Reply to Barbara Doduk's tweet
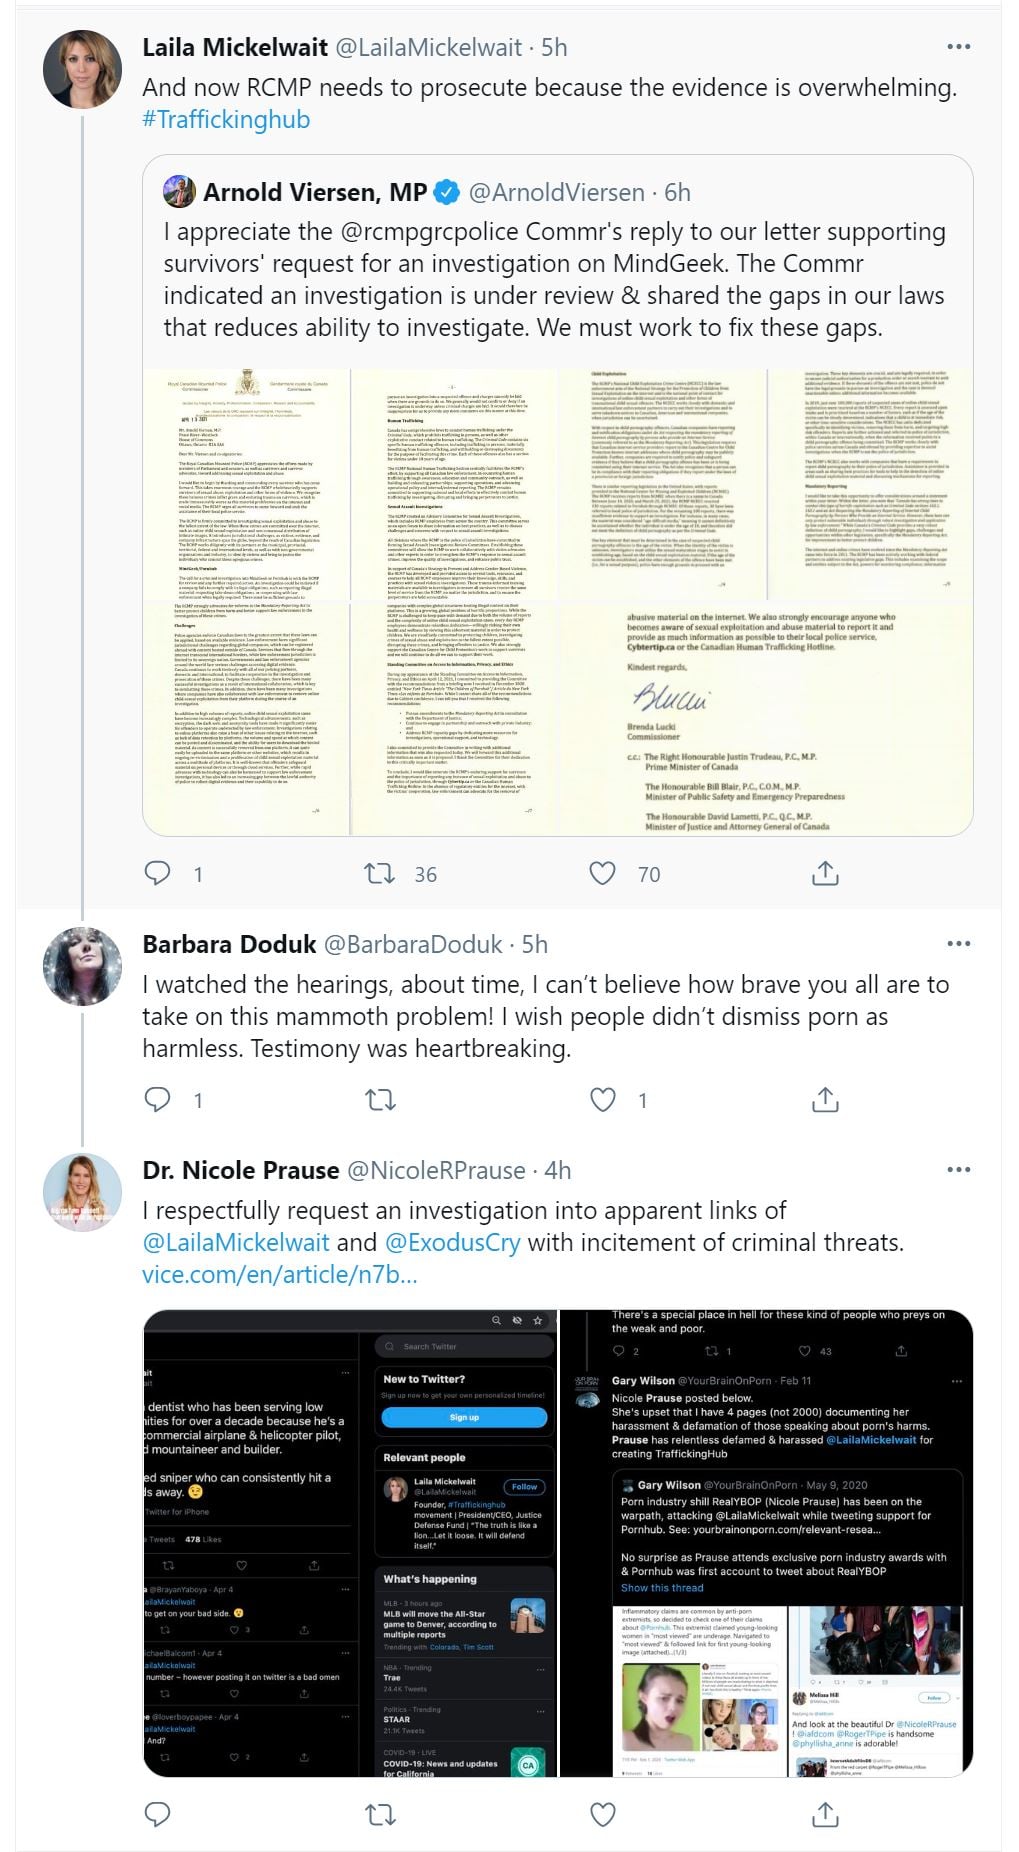 click(x=158, y=1100)
